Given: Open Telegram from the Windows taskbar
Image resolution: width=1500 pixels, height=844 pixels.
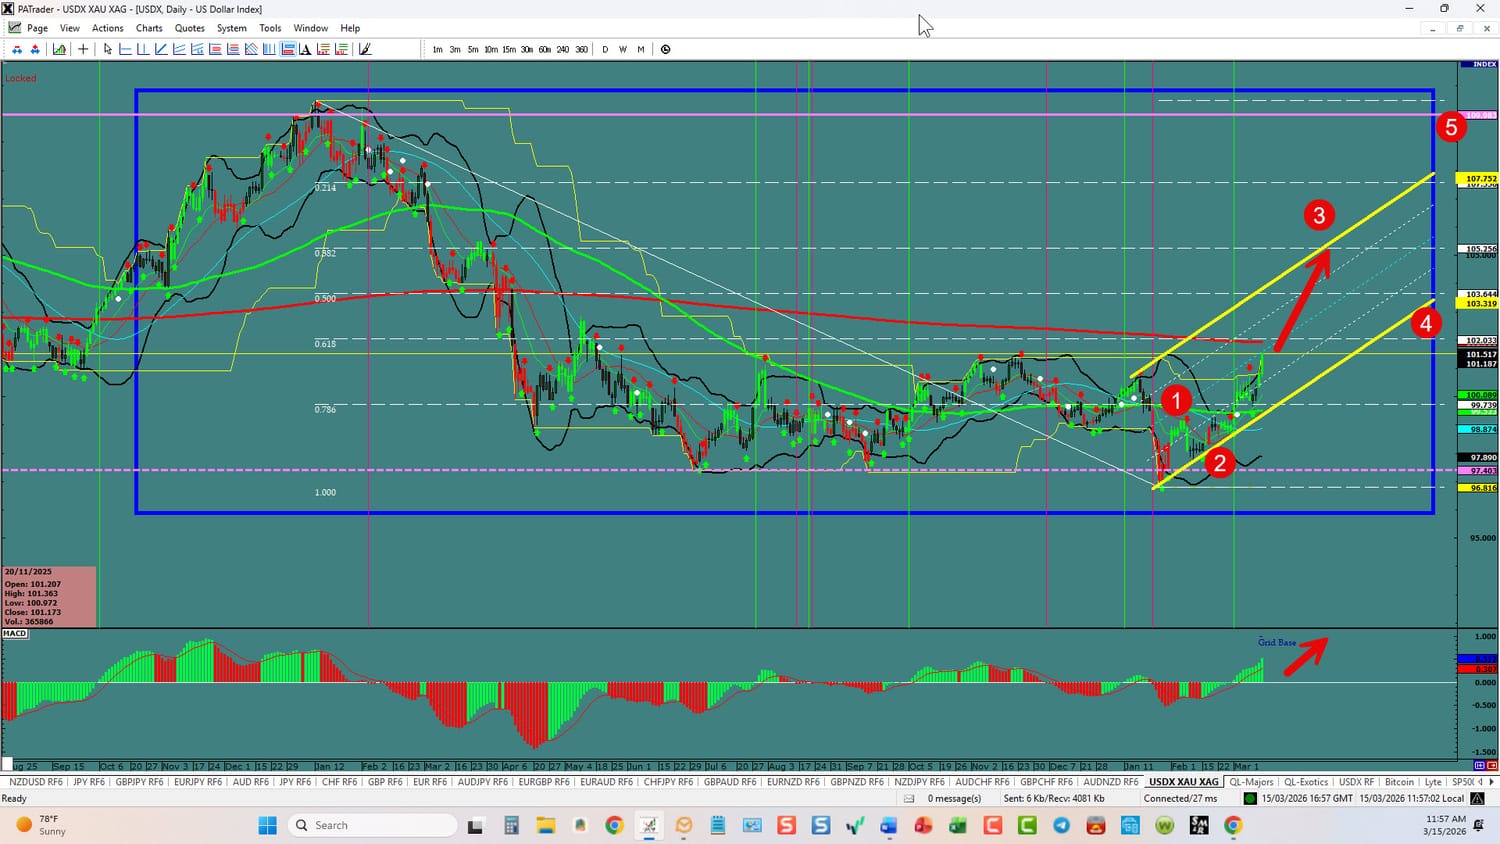Looking at the screenshot, I should coord(1061,825).
